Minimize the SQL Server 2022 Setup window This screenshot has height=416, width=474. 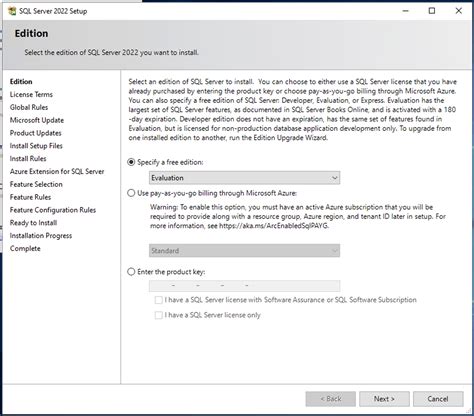[x=405, y=11]
